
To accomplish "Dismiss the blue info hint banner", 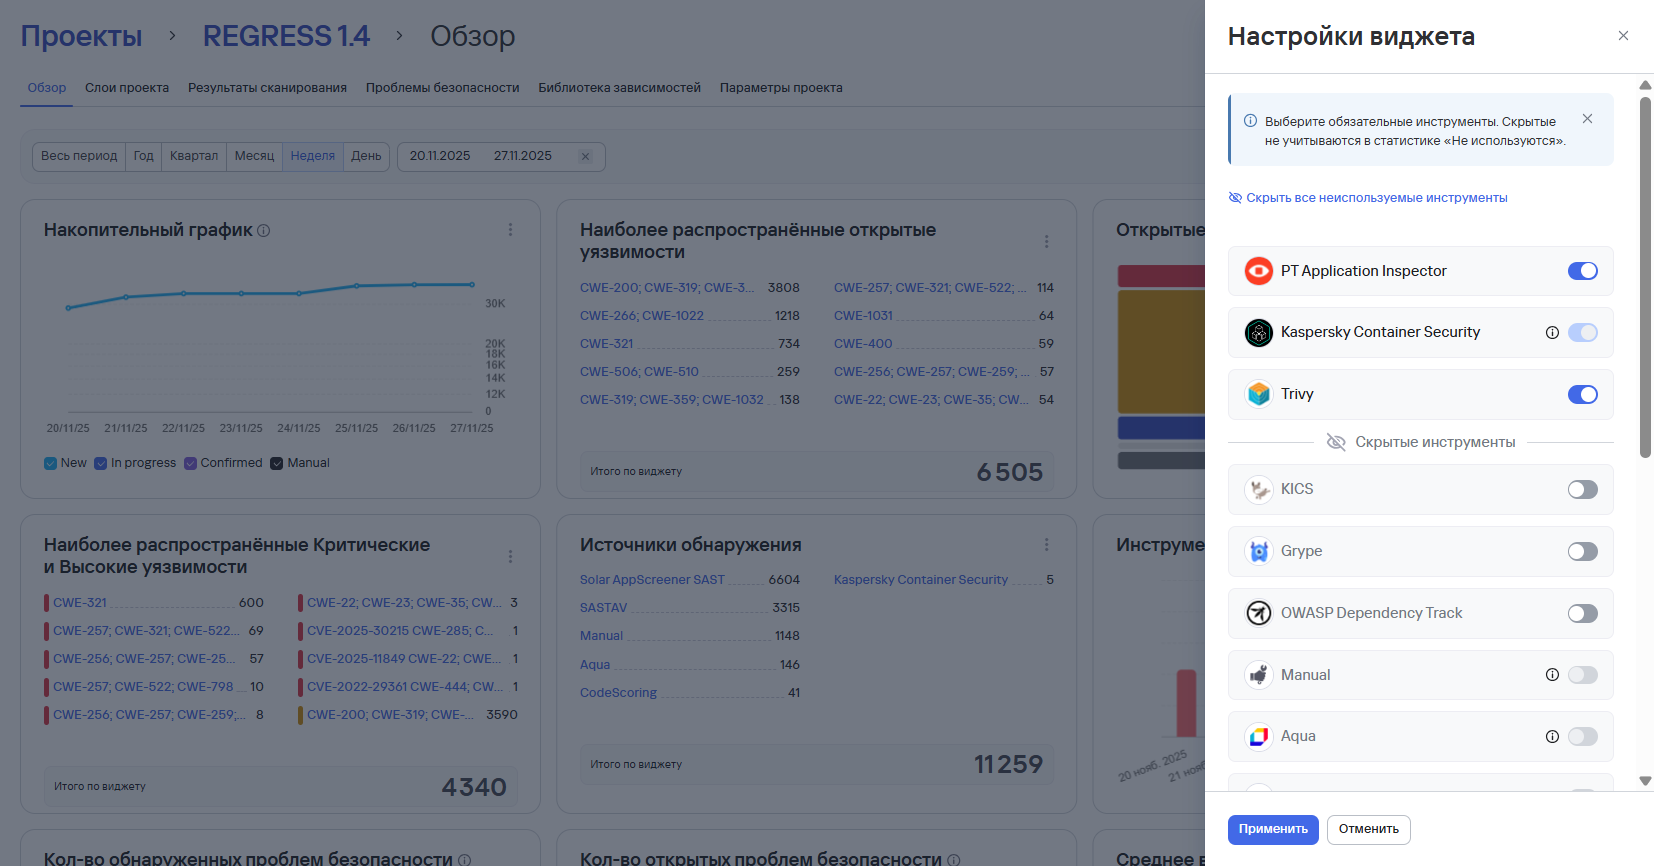I will pyautogui.click(x=1587, y=119).
